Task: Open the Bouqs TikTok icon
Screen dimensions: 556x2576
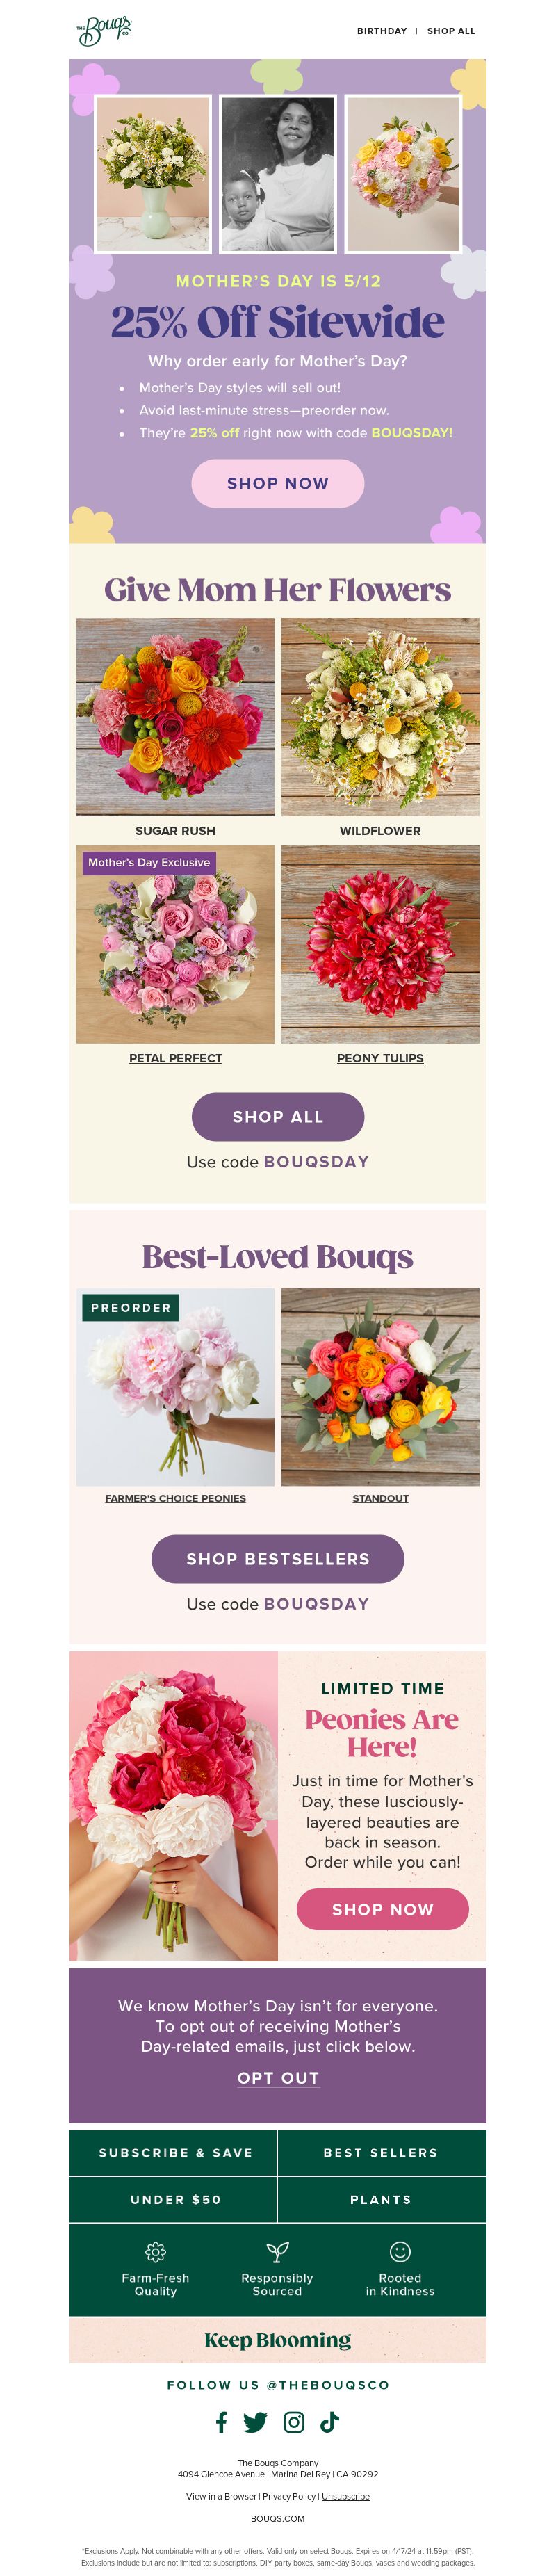Action: 330,2421
